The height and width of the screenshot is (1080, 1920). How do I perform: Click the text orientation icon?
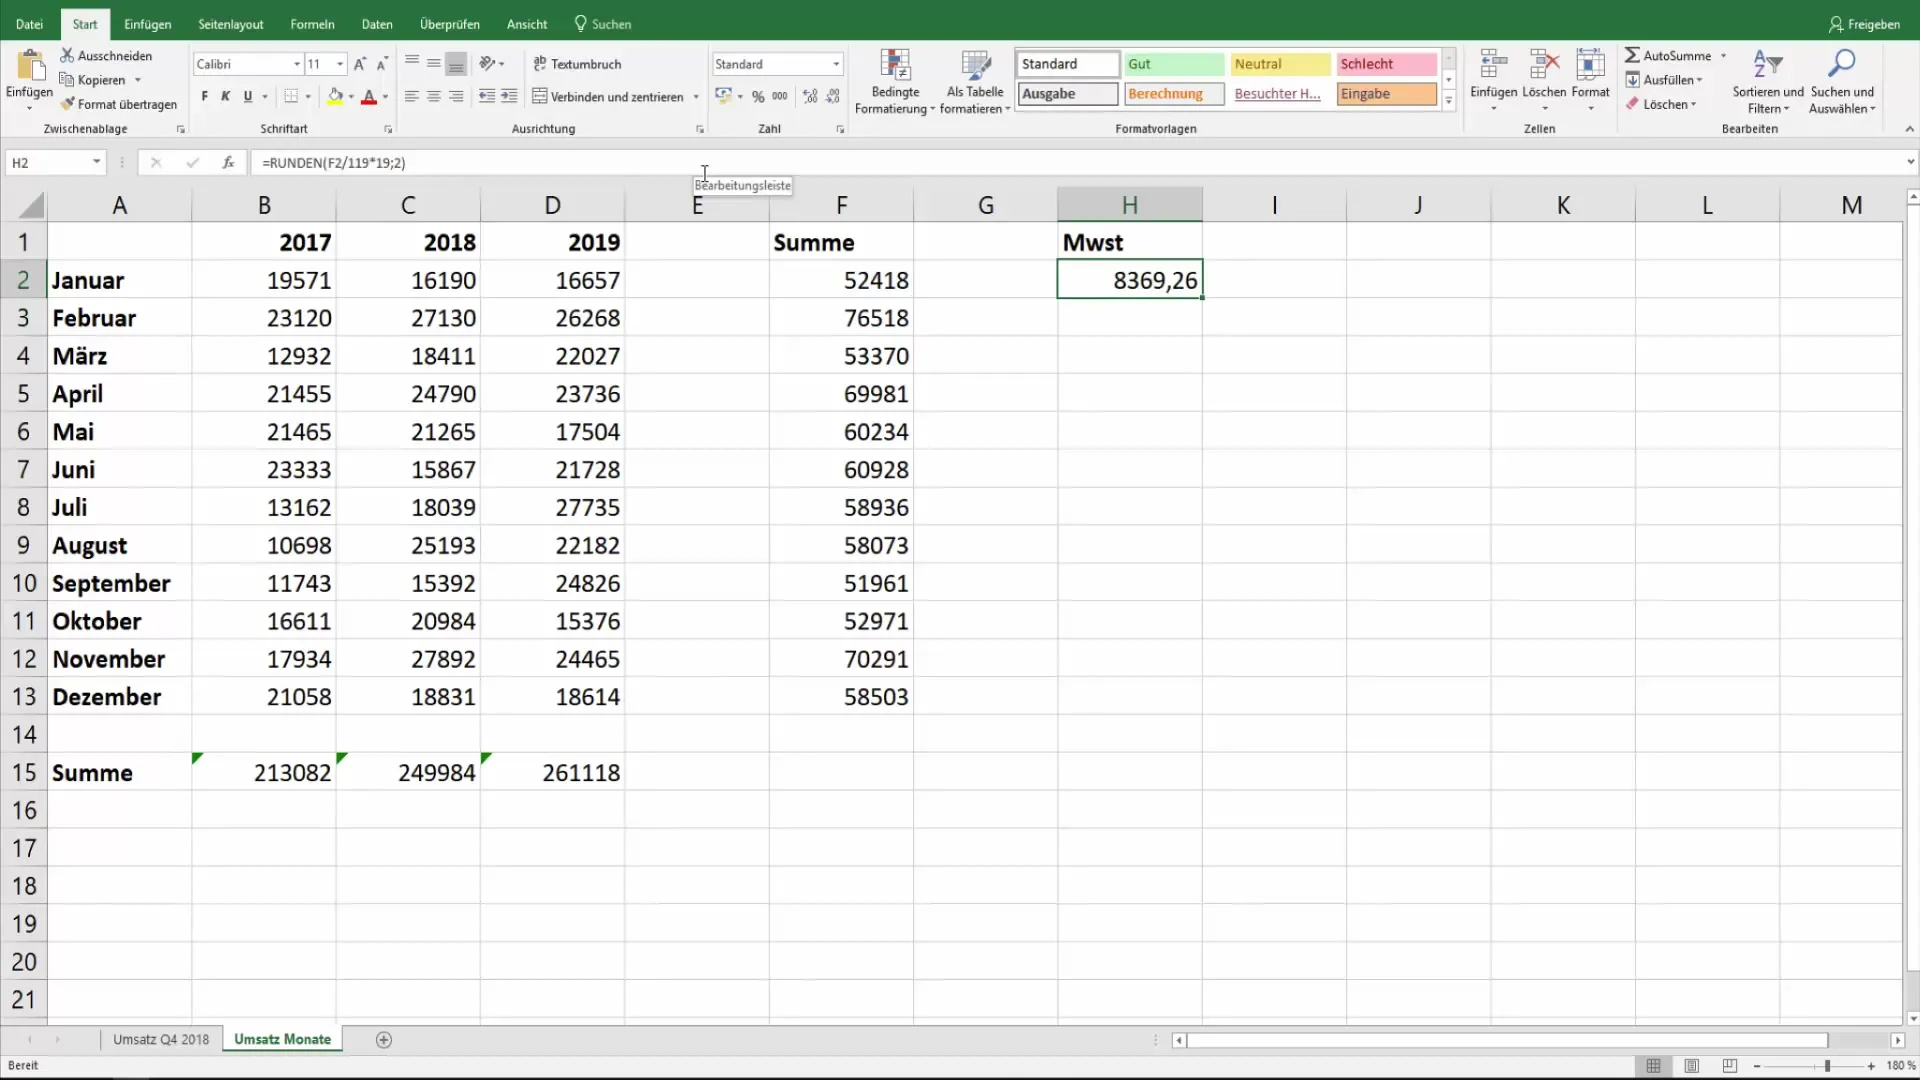487,63
